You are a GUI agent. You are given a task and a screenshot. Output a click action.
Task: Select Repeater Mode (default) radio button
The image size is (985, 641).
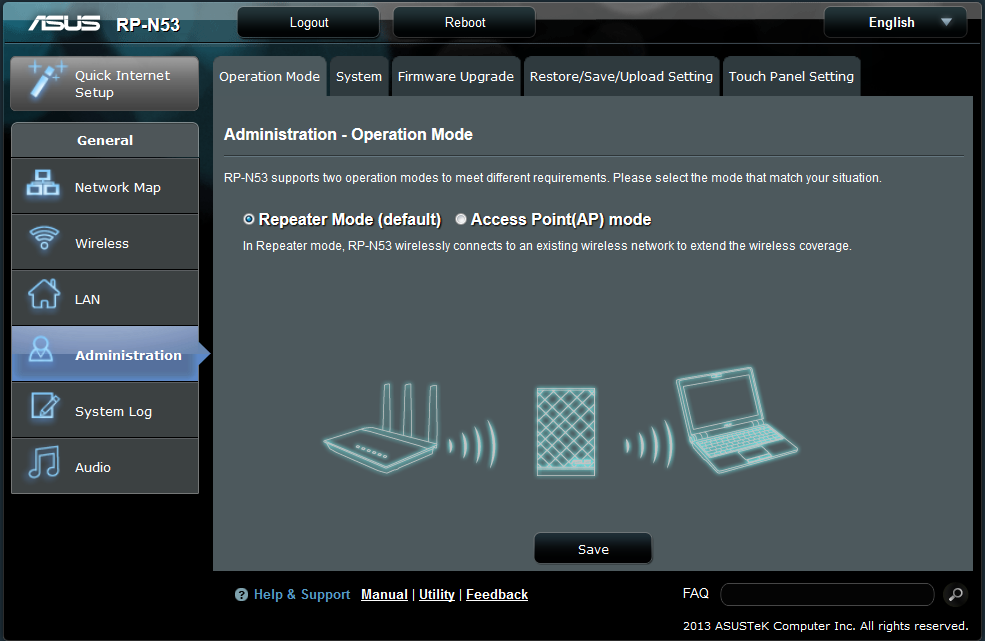pyautogui.click(x=249, y=219)
